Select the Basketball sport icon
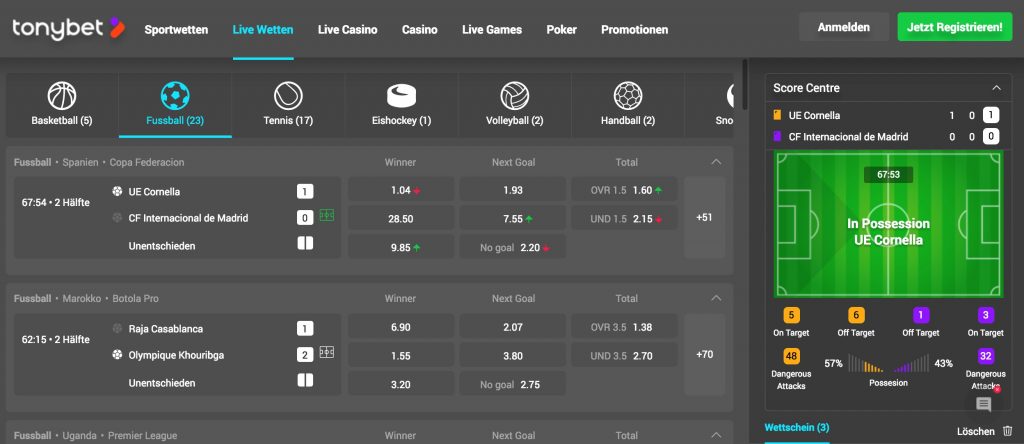The width and height of the screenshot is (1024, 444). coord(62,96)
